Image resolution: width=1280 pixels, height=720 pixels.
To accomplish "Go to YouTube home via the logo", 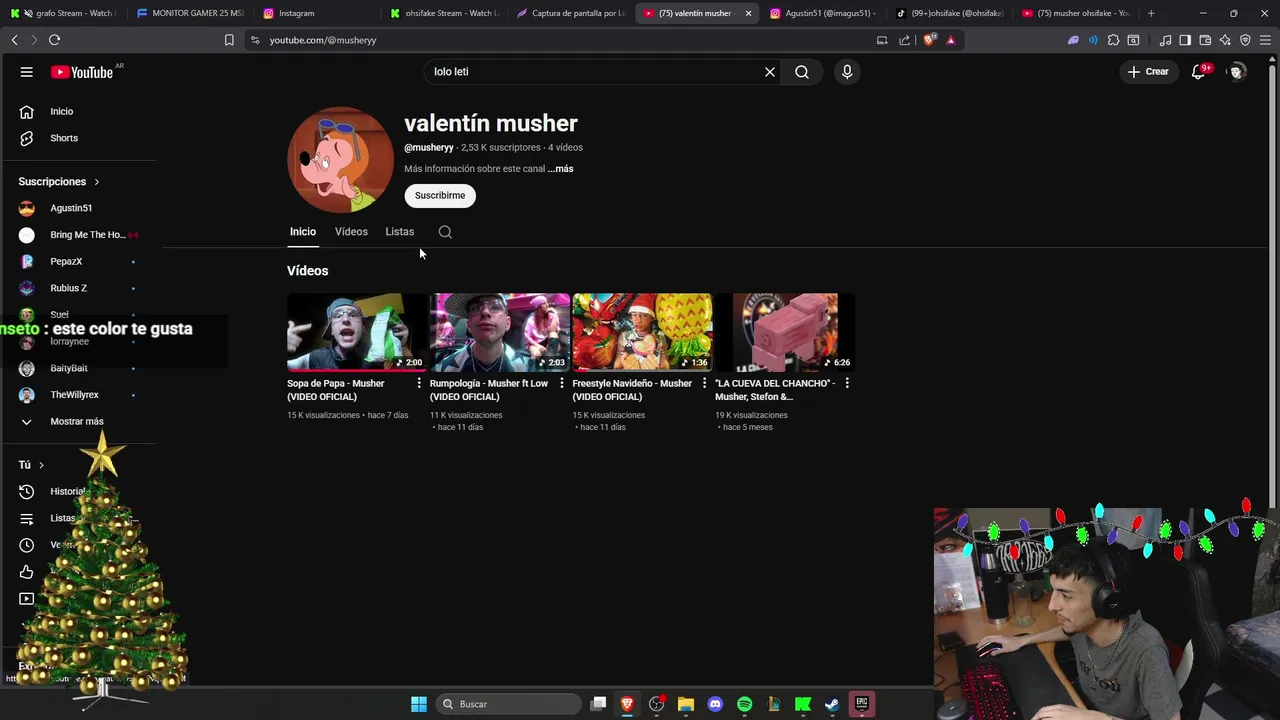I will point(82,72).
